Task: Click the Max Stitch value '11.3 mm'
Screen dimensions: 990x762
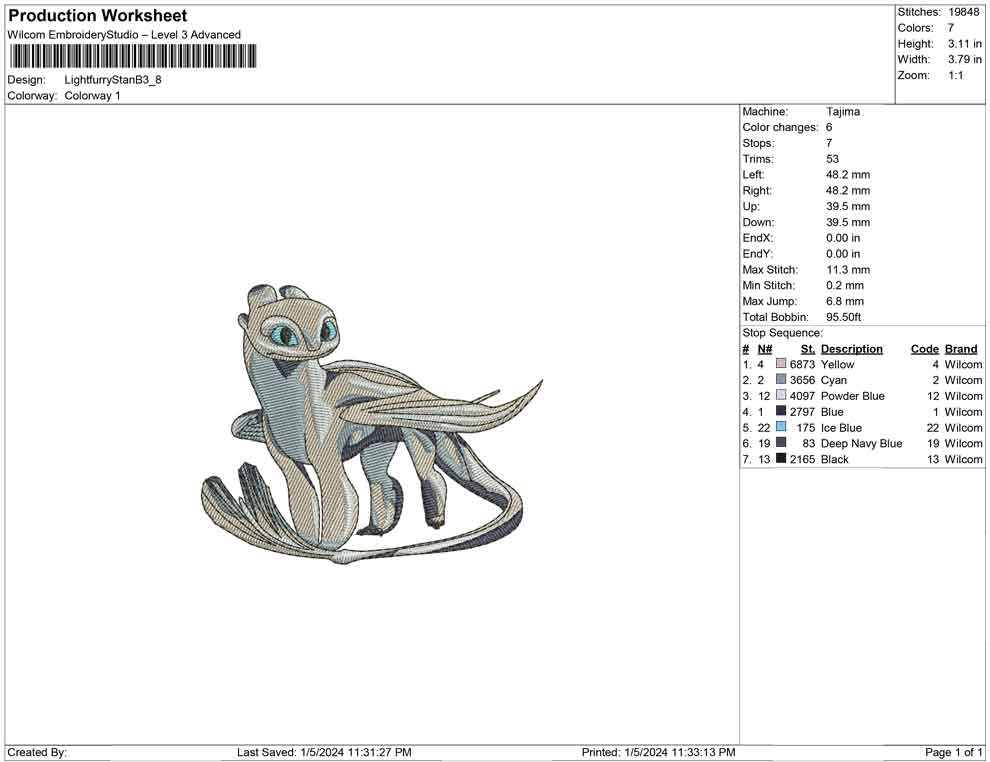Action: click(848, 270)
